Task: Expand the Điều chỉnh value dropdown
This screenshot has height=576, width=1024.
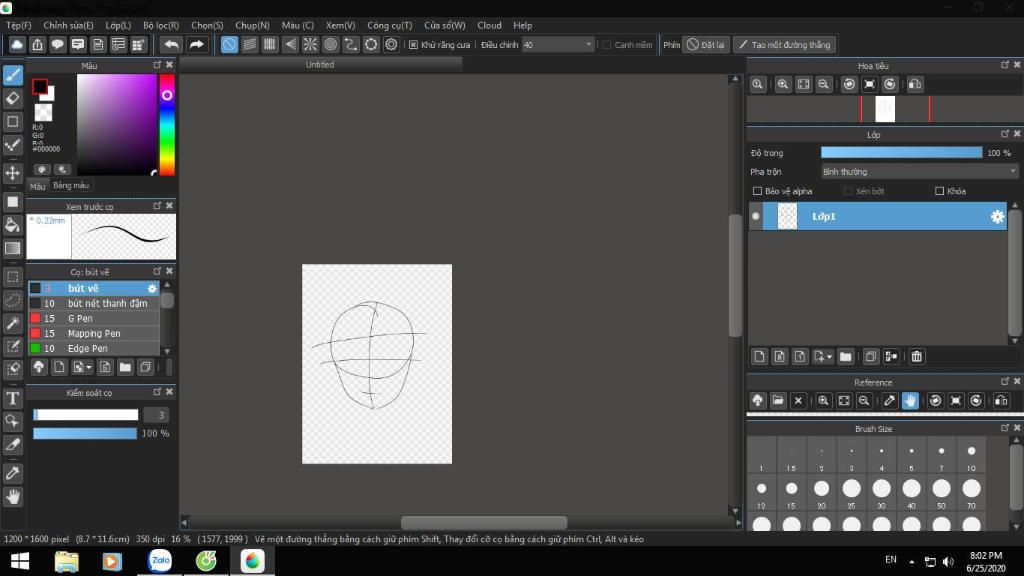Action: 588,45
